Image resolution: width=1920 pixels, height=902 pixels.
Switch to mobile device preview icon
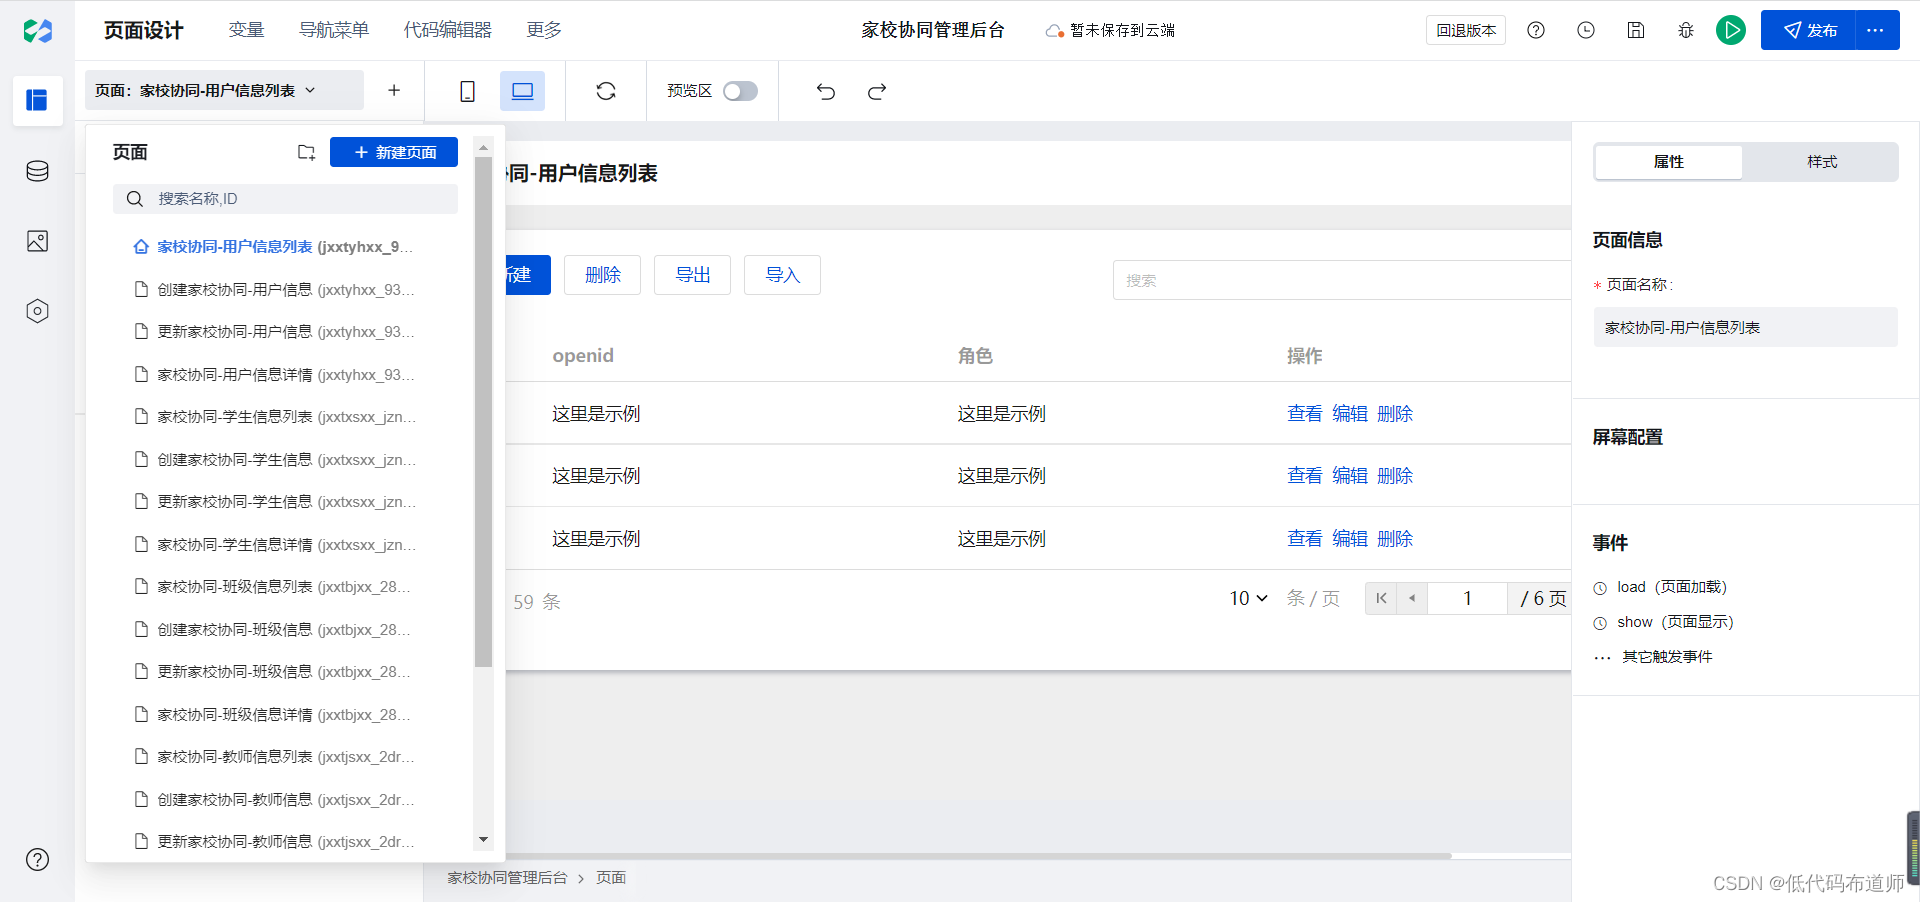click(x=467, y=91)
